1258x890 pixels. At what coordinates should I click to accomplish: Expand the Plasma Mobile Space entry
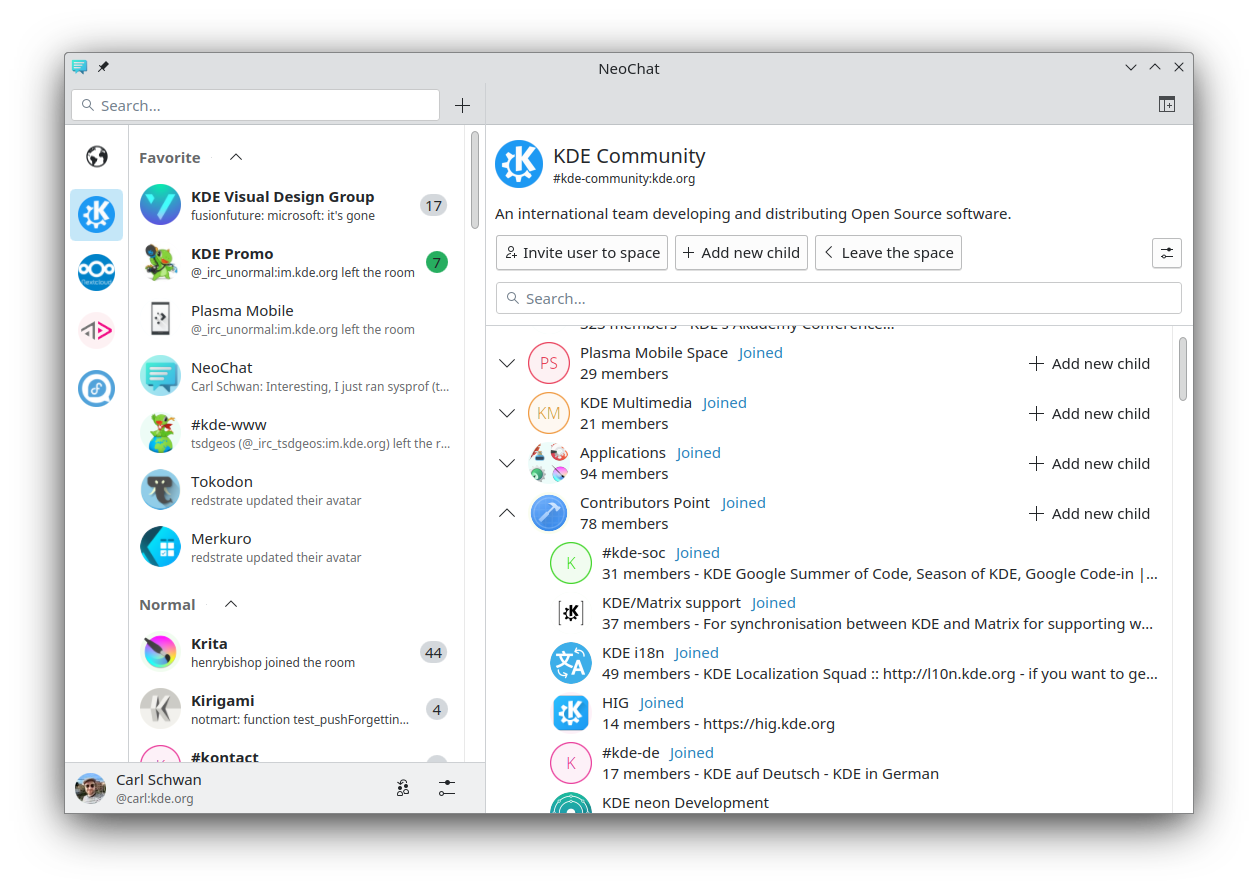pyautogui.click(x=507, y=363)
